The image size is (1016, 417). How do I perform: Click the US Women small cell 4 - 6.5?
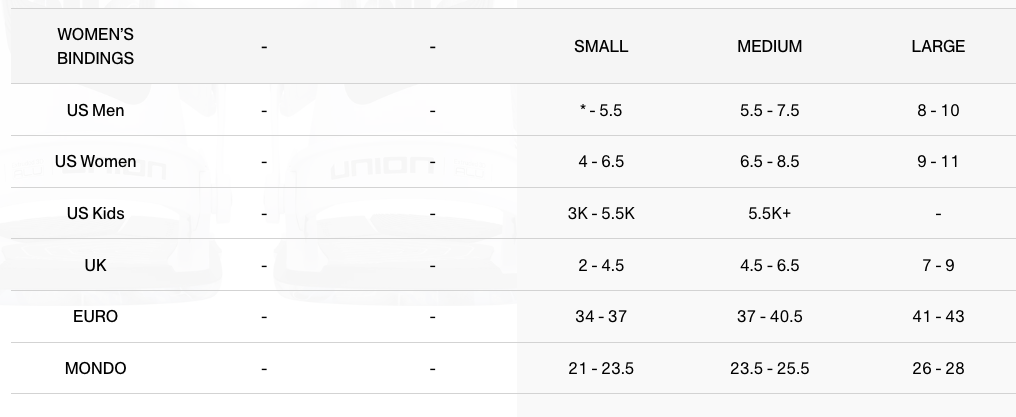(x=601, y=161)
